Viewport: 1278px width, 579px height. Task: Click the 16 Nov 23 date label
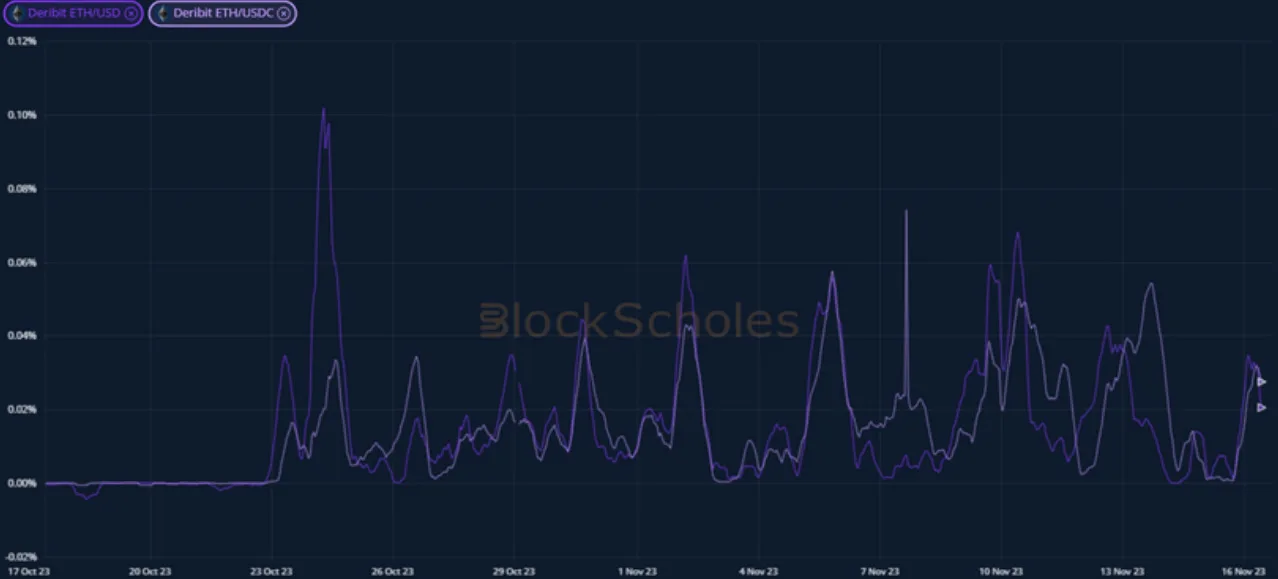coord(1244,572)
